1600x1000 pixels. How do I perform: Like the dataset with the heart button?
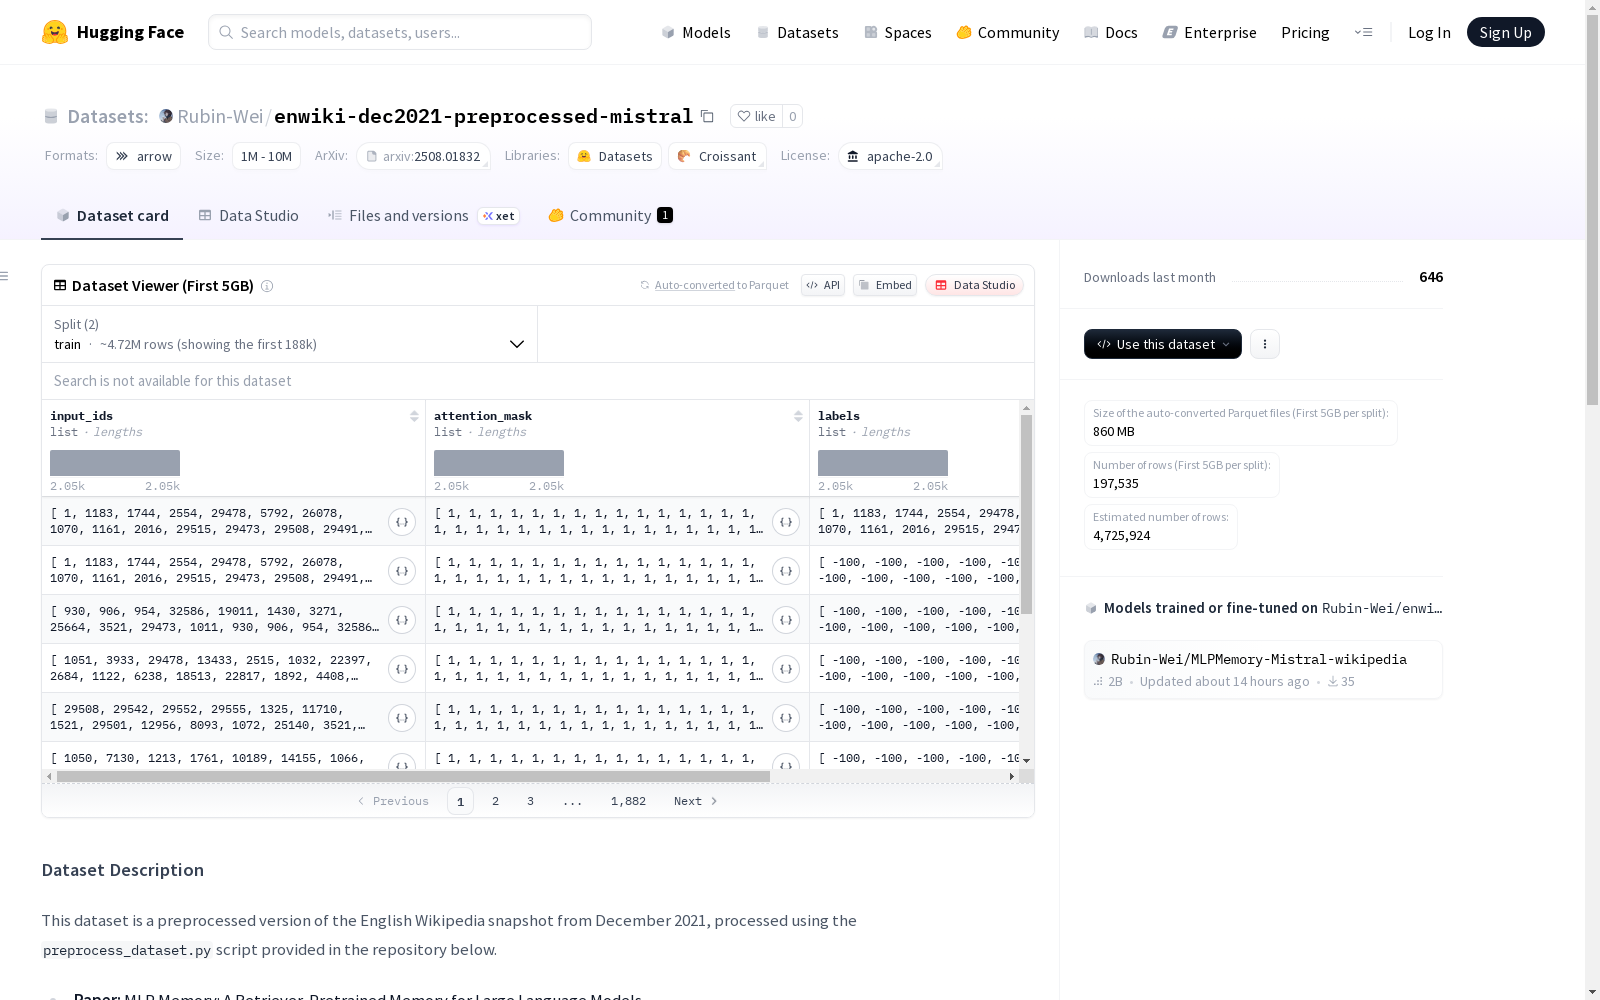(756, 116)
